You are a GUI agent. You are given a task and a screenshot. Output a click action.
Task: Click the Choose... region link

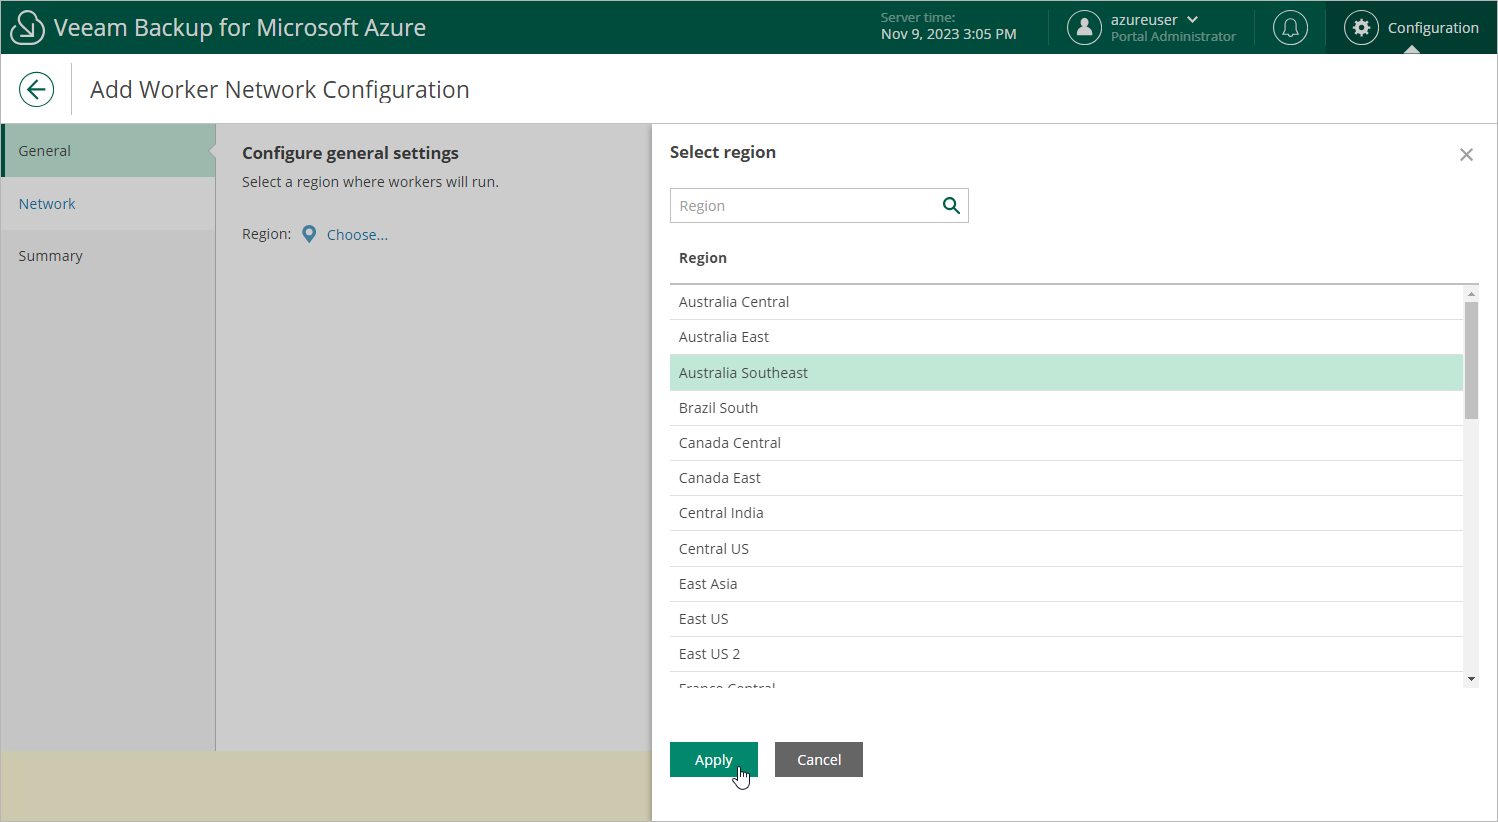click(357, 235)
